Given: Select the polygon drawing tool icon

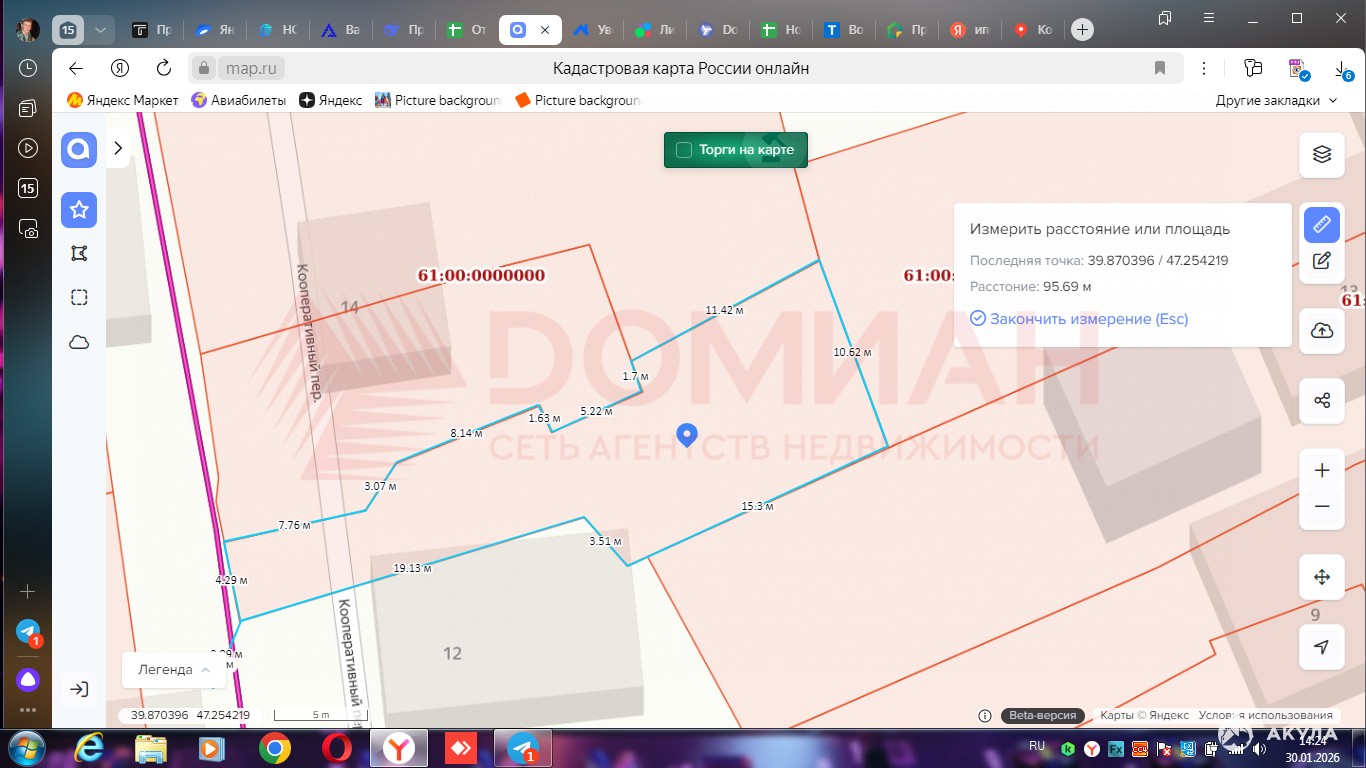Looking at the screenshot, I should pos(79,254).
